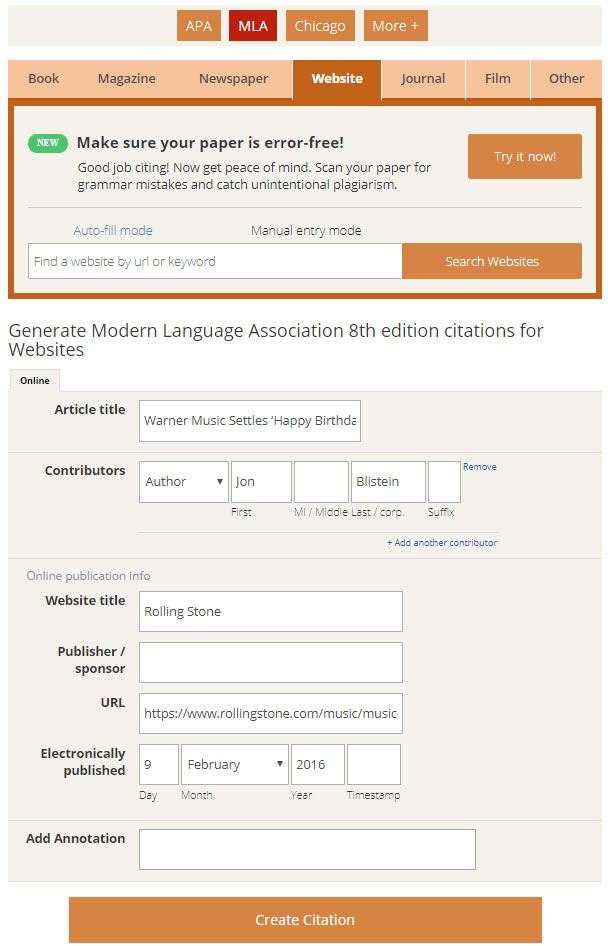Switch to Auto-fill mode
608x946 pixels.
pos(113,230)
